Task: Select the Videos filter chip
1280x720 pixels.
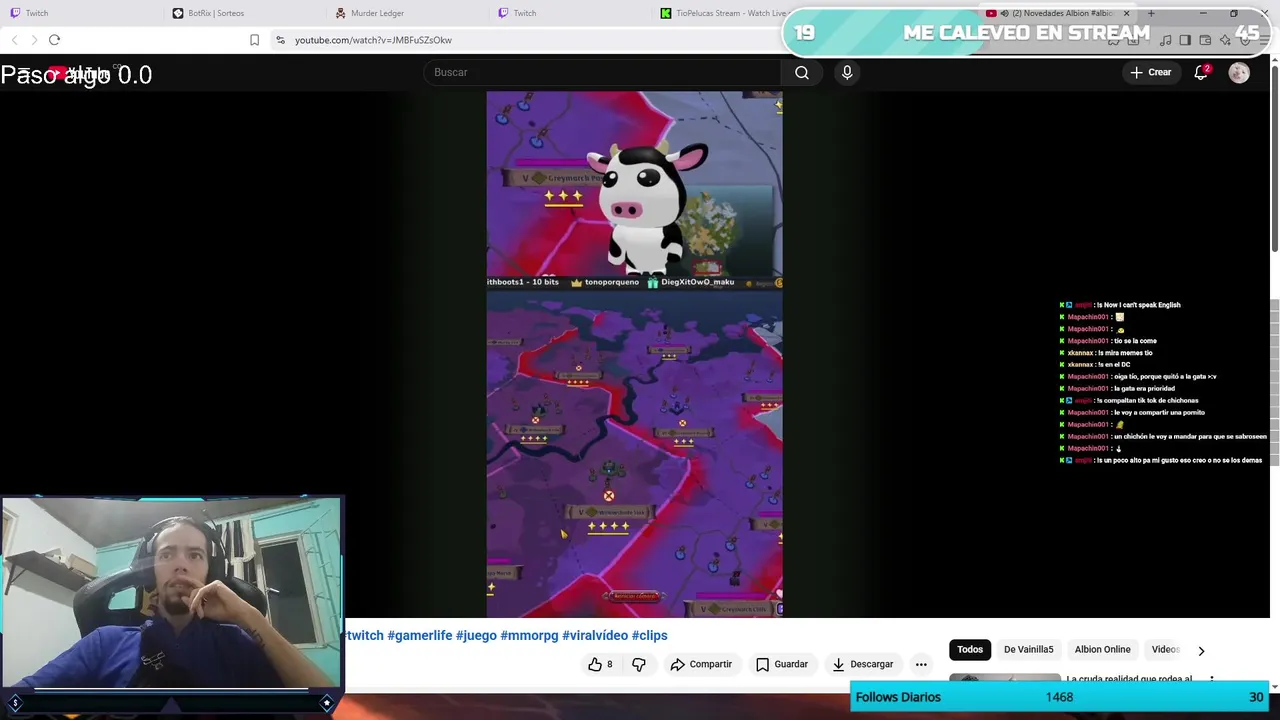Action: pyautogui.click(x=1166, y=650)
